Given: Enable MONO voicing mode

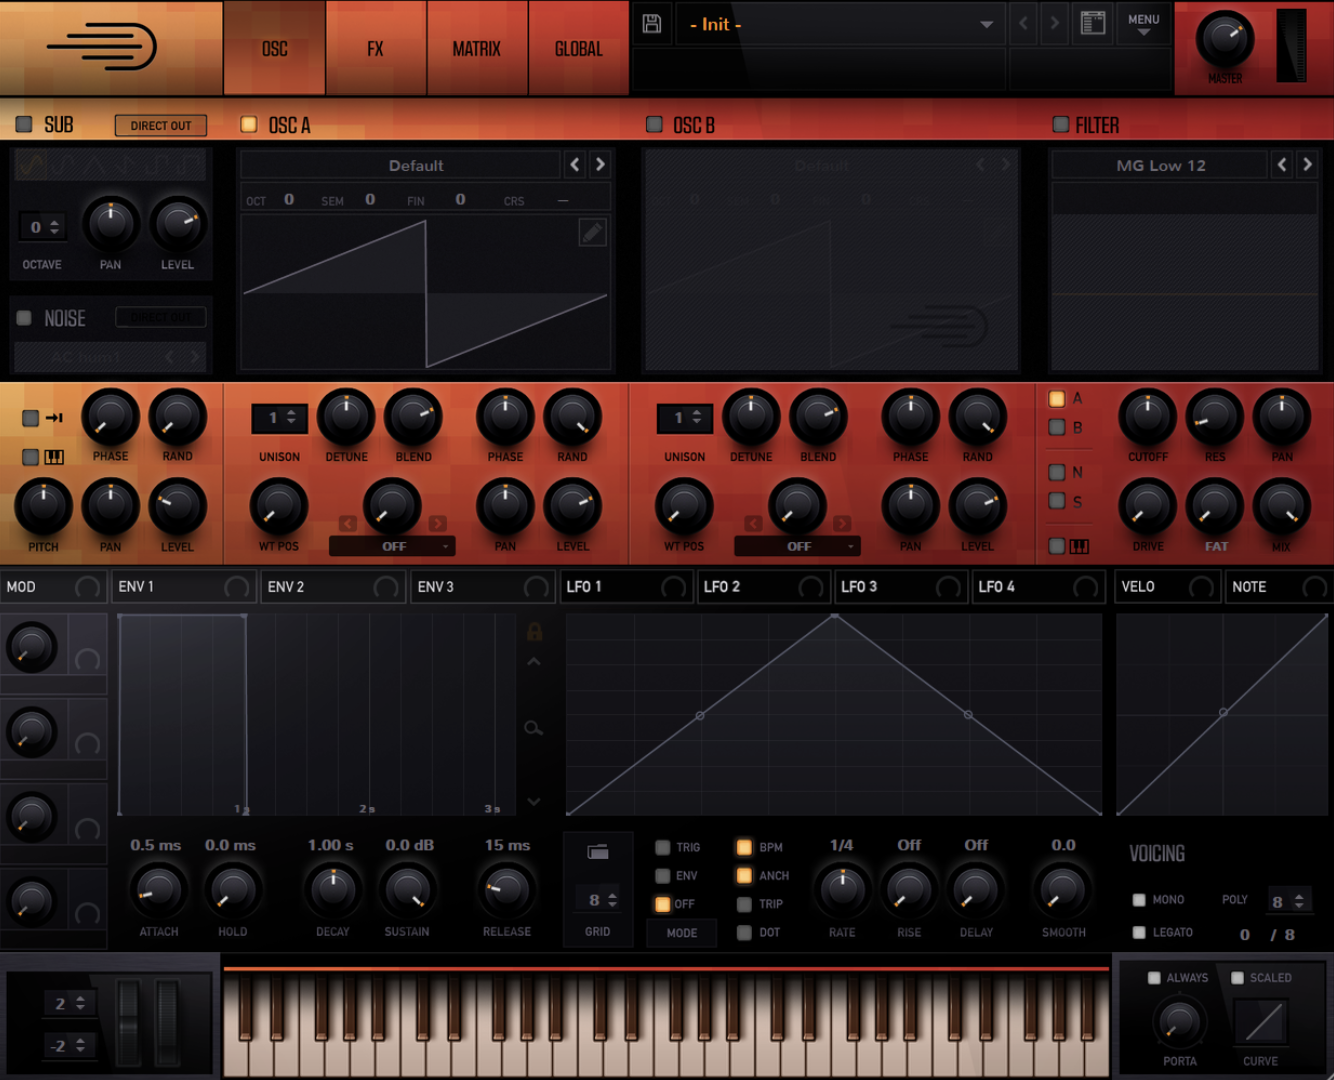Looking at the screenshot, I should point(1139,899).
